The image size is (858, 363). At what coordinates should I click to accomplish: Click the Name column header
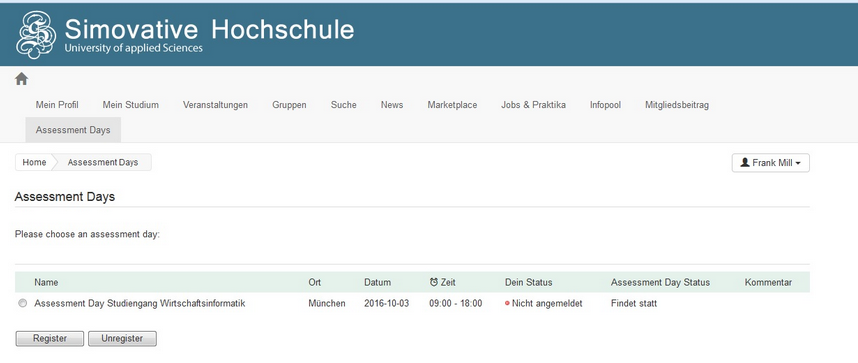(46, 283)
